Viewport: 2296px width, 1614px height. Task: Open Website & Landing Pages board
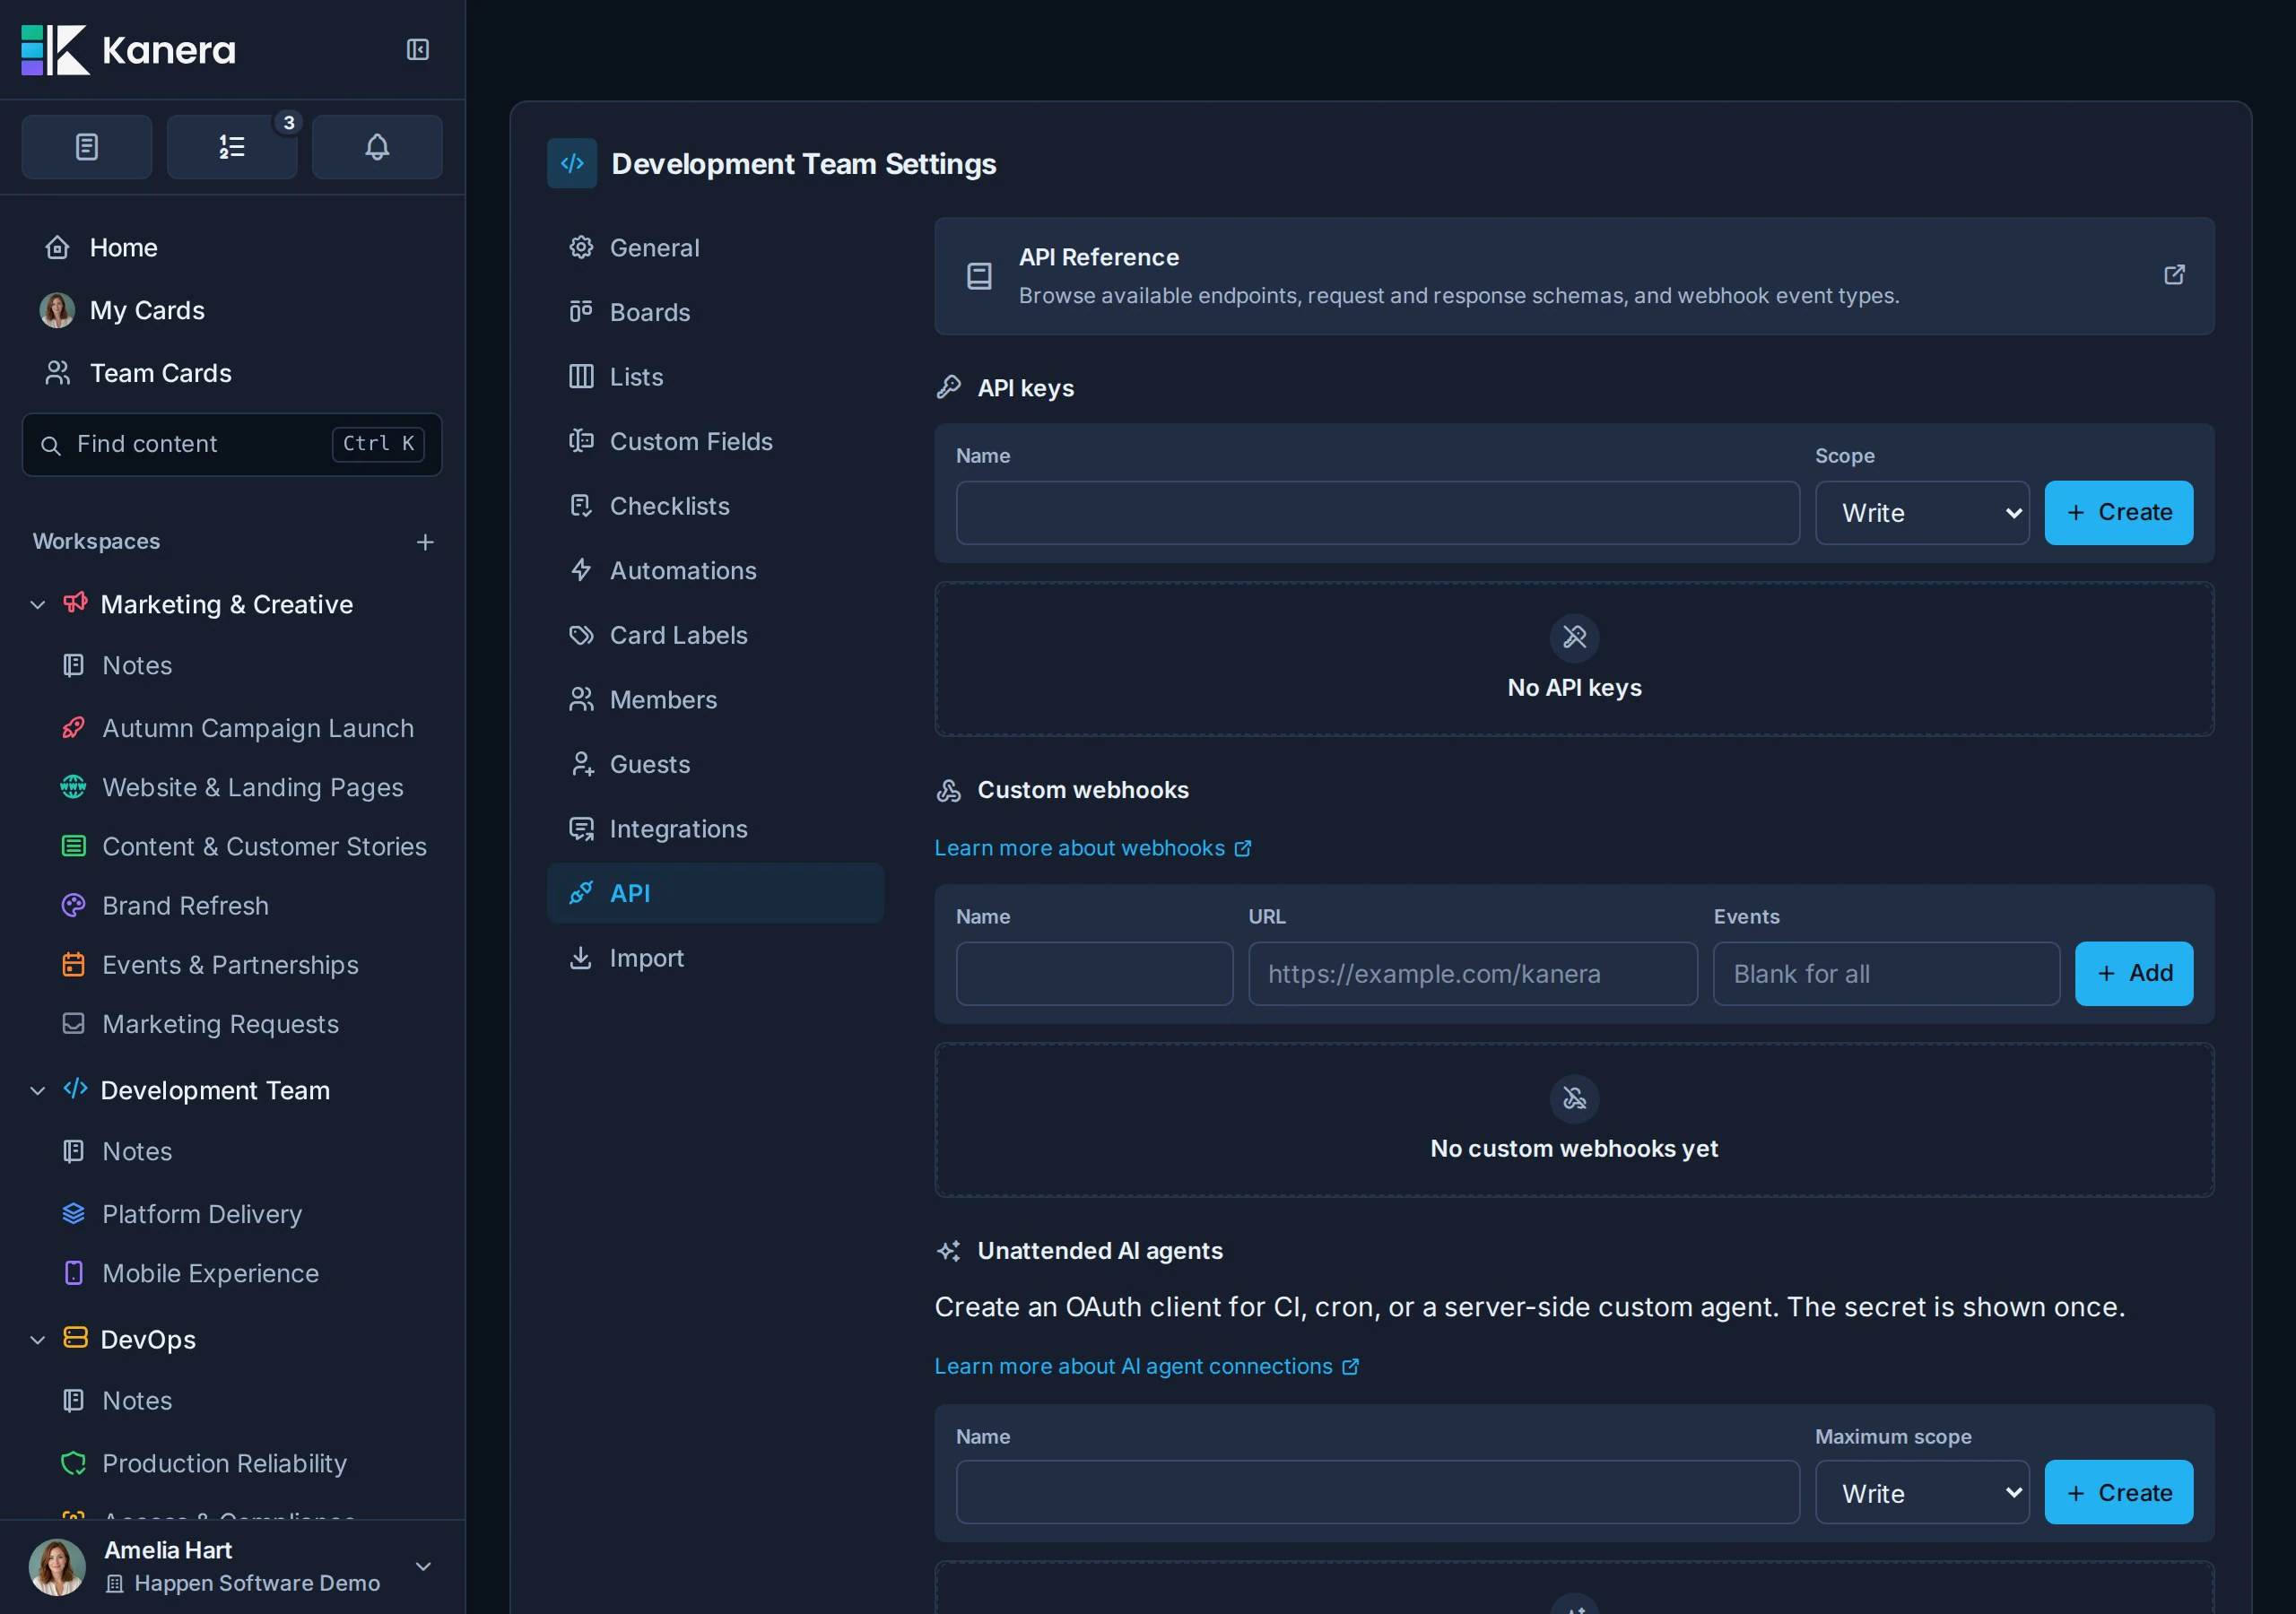tap(233, 788)
